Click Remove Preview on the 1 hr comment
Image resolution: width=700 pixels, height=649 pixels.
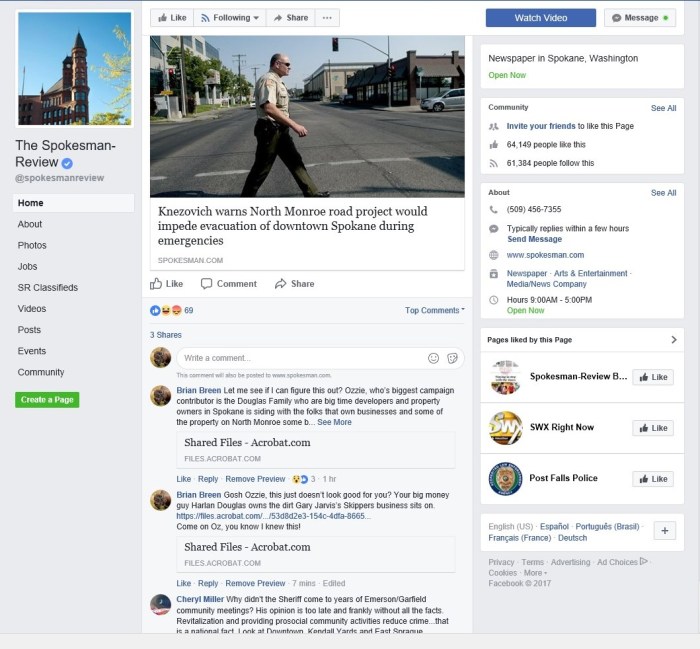255,479
